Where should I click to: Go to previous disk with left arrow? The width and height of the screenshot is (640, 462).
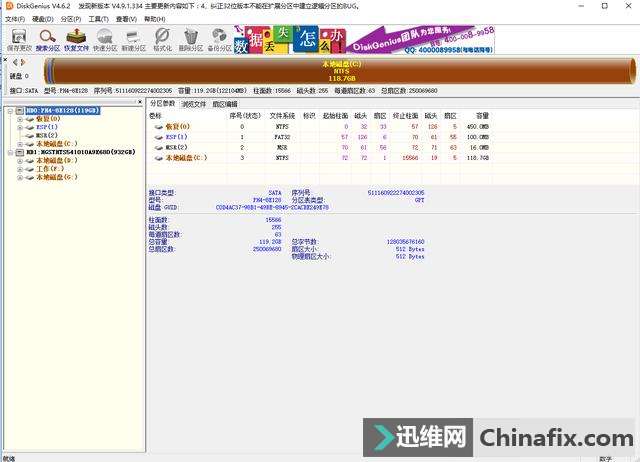point(15,62)
